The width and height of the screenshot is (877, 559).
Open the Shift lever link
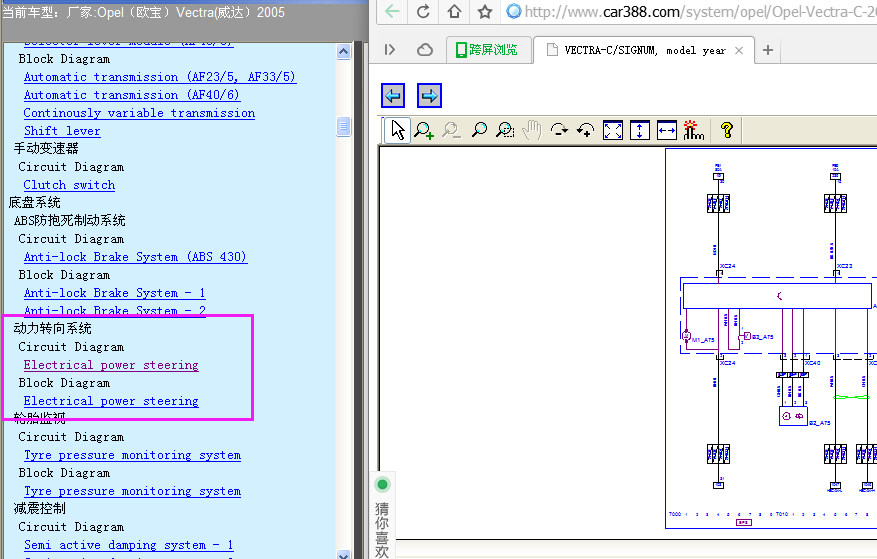[x=62, y=131]
